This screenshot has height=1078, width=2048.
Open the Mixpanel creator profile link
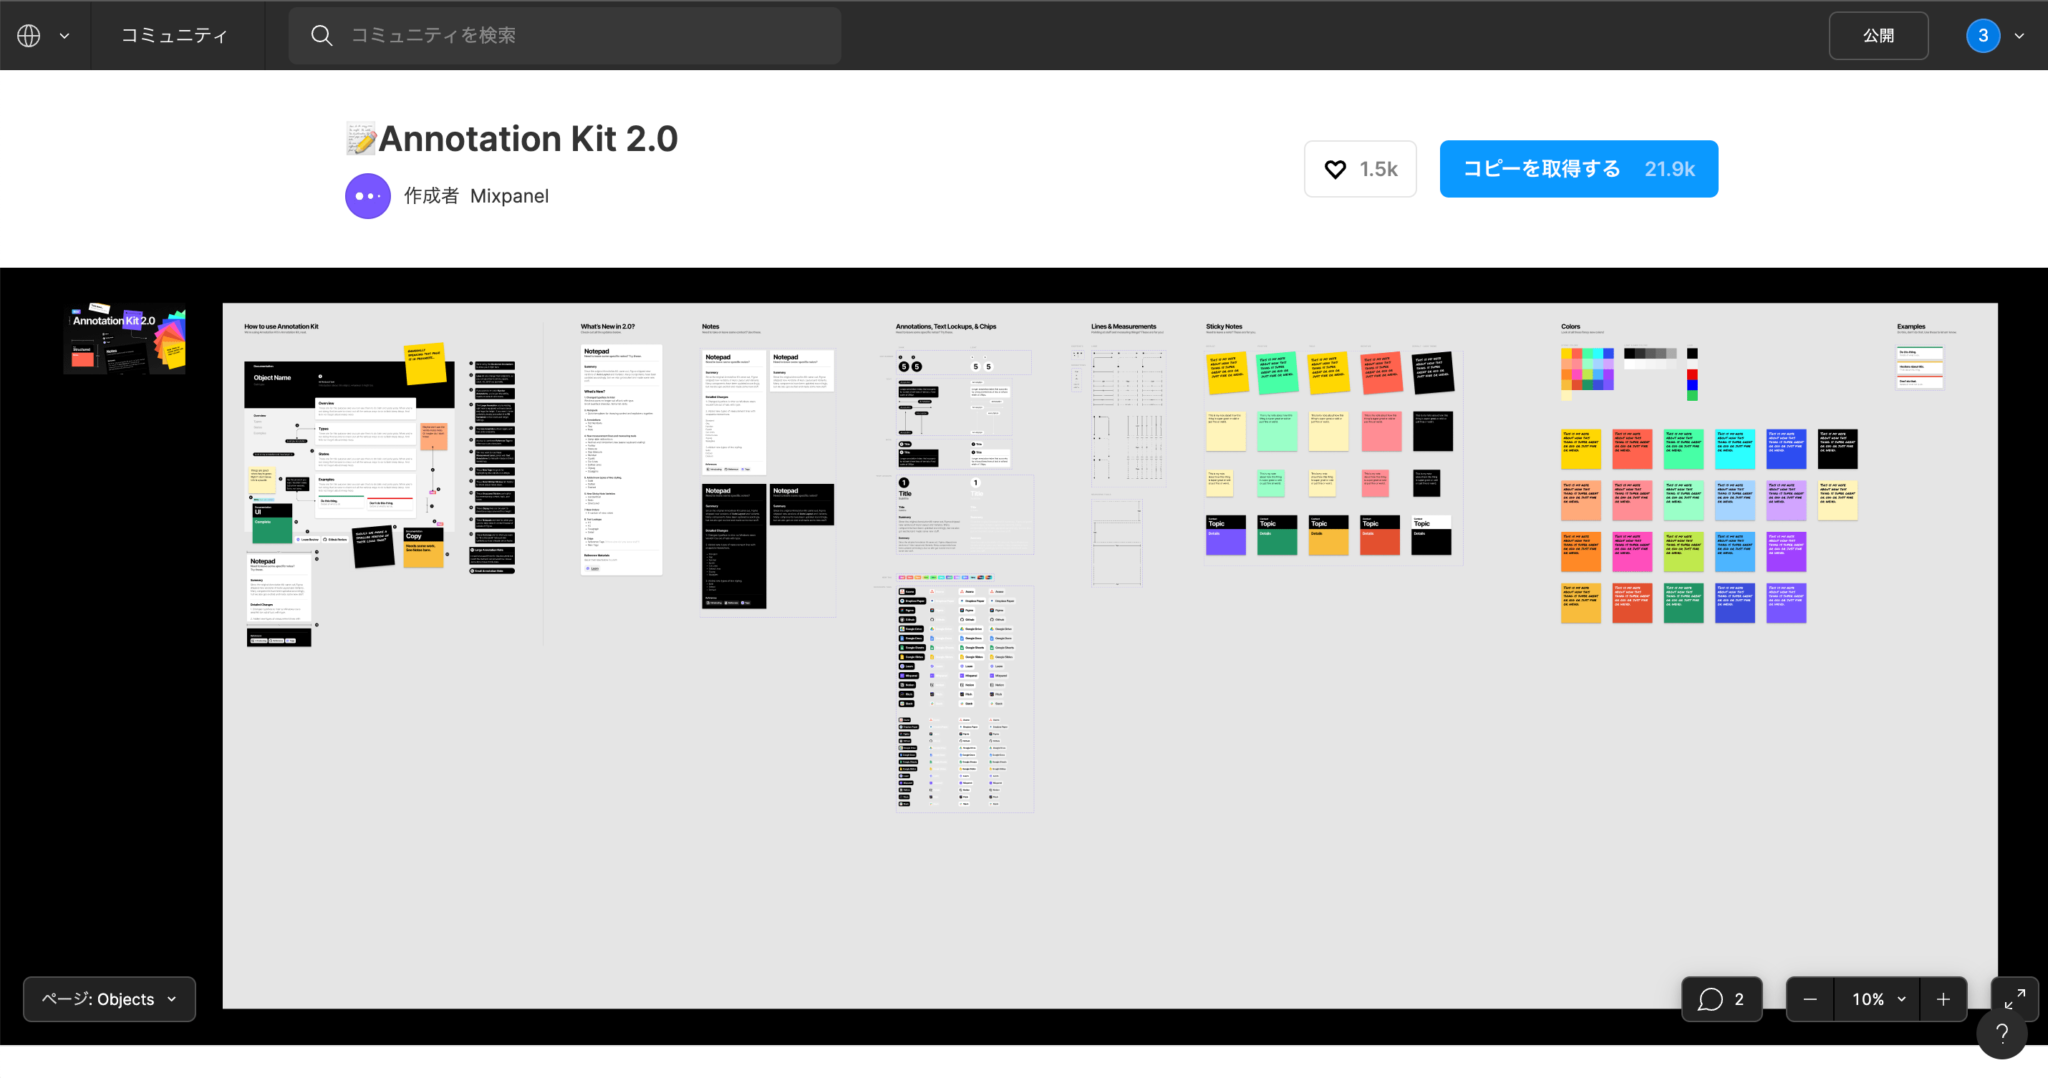tap(510, 195)
